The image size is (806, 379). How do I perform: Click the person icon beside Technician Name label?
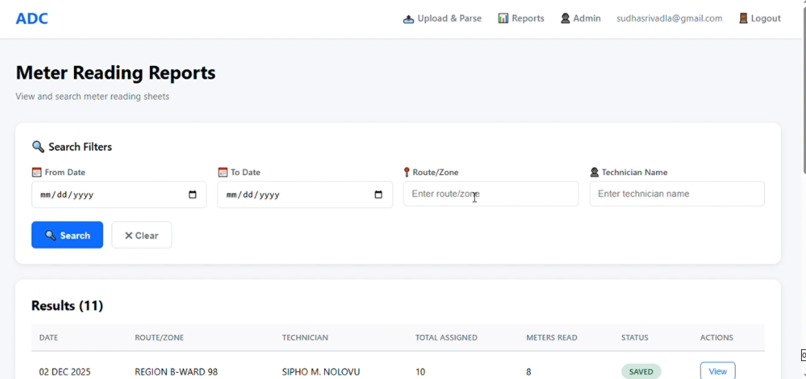pos(595,172)
